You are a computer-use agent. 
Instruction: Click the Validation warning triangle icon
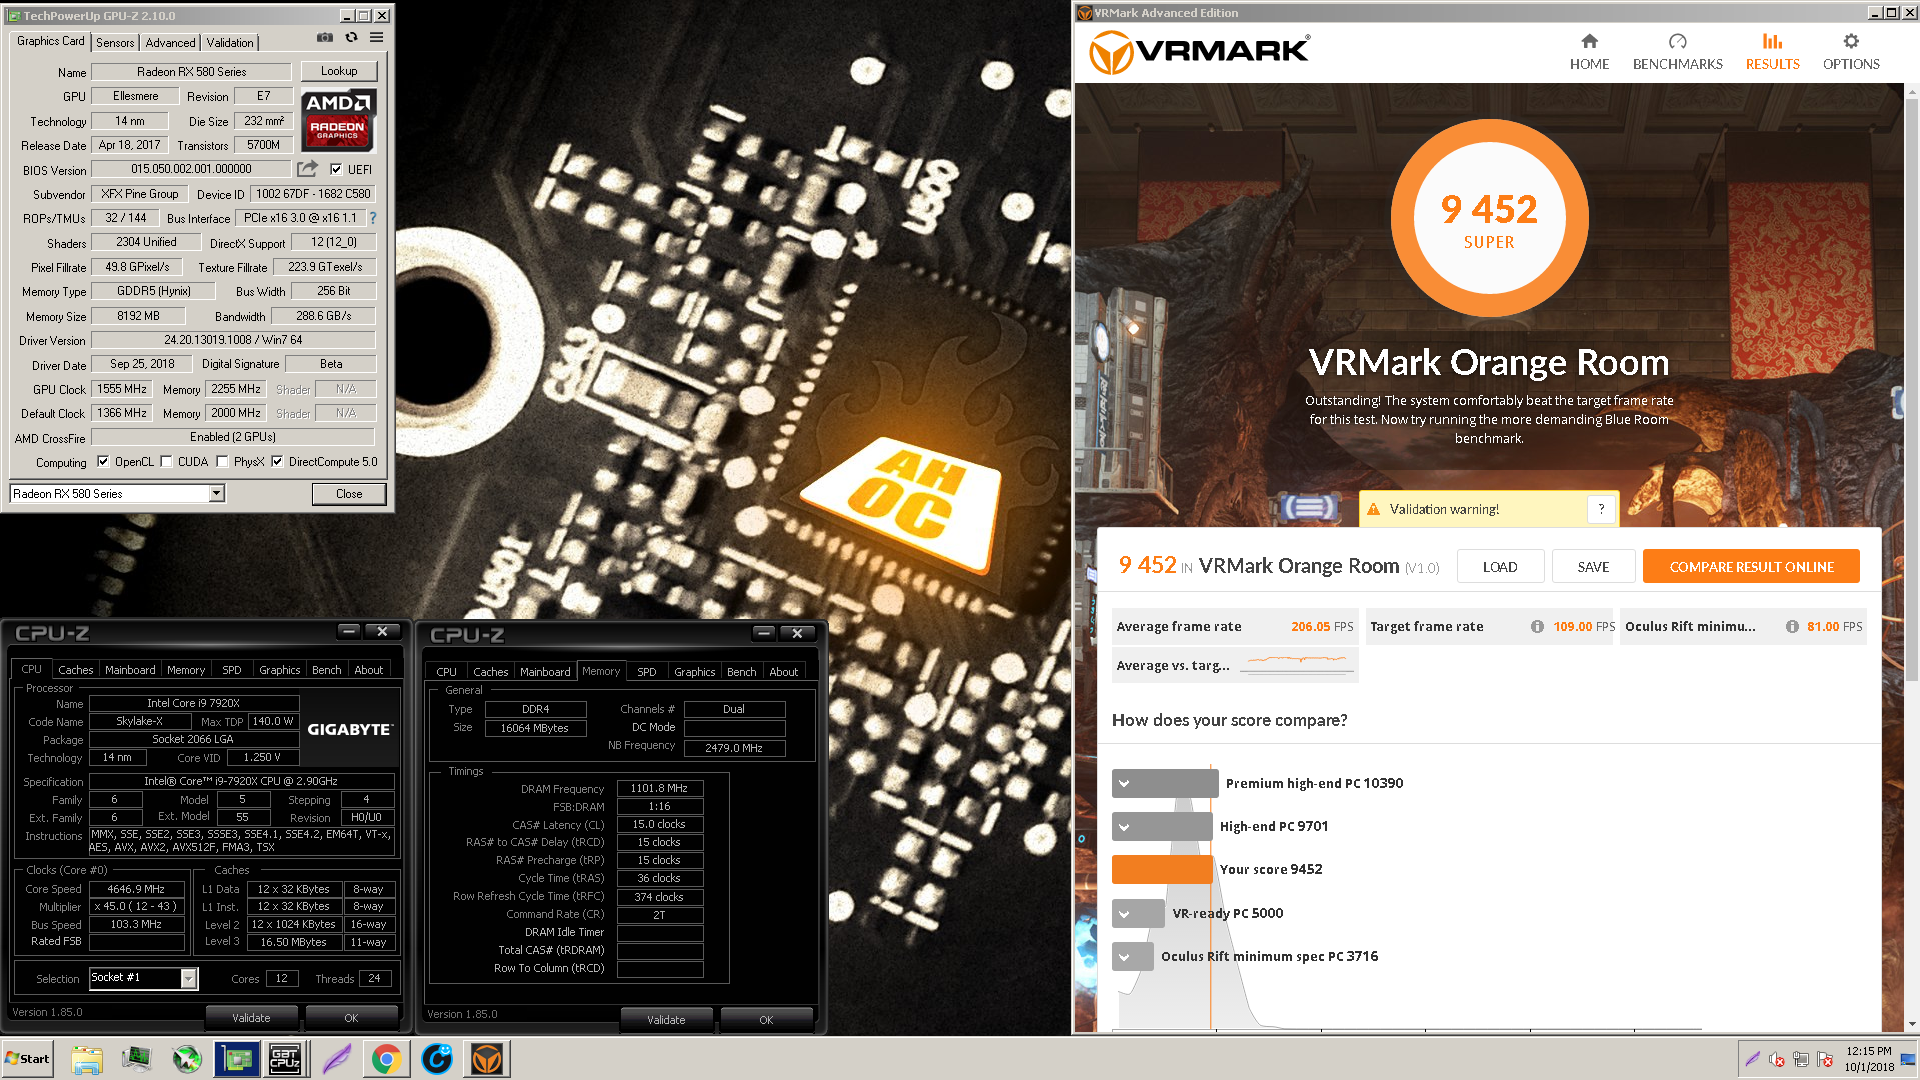(x=1373, y=510)
